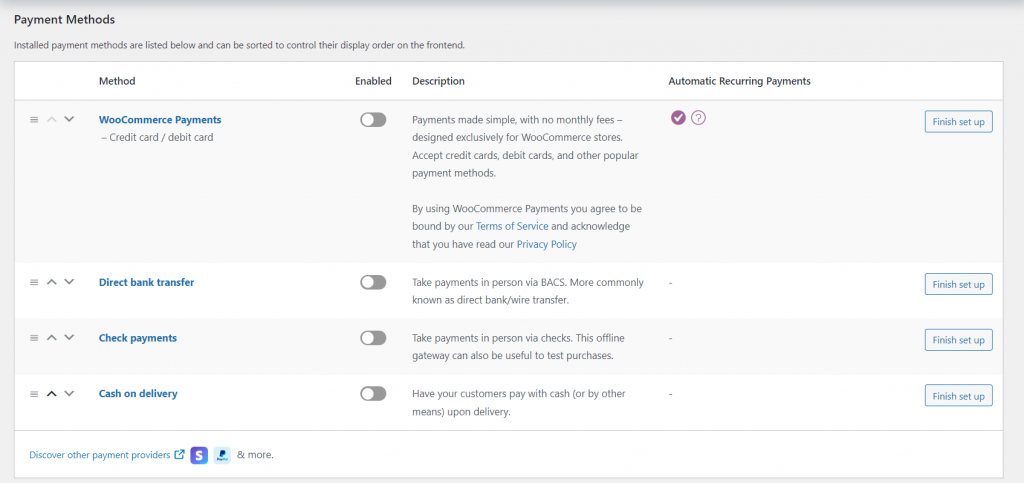1024x483 pixels.
Task: Click the PayPal provider icon
Action: pos(221,455)
